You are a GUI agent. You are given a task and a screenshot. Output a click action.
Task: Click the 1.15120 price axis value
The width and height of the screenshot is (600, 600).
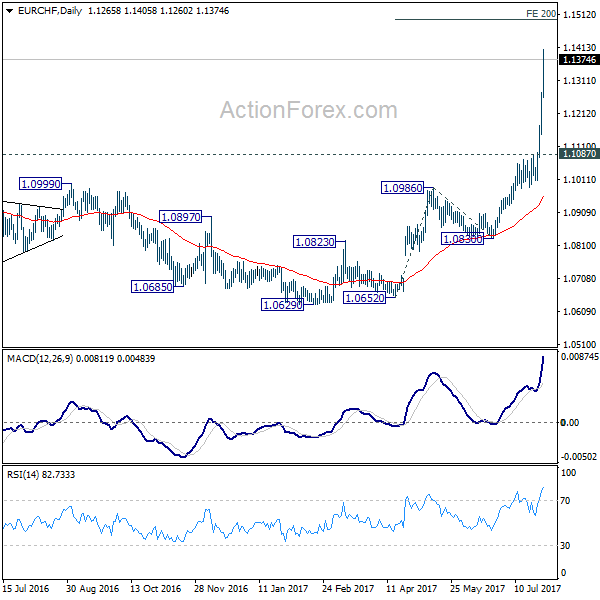(579, 15)
